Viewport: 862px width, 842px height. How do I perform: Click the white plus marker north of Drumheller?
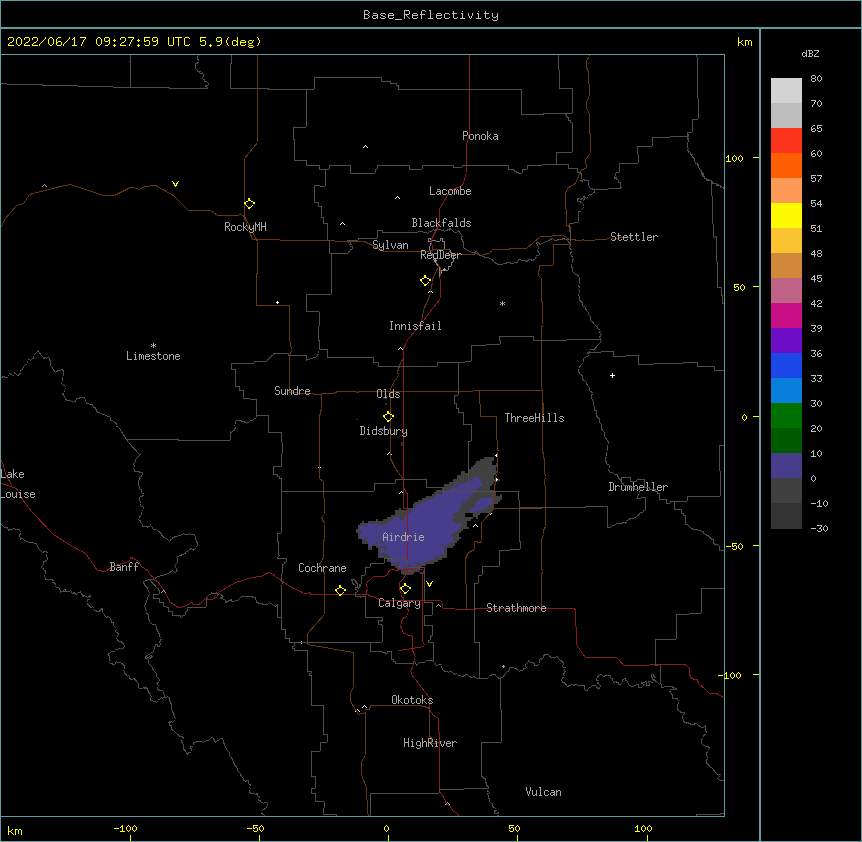612,375
